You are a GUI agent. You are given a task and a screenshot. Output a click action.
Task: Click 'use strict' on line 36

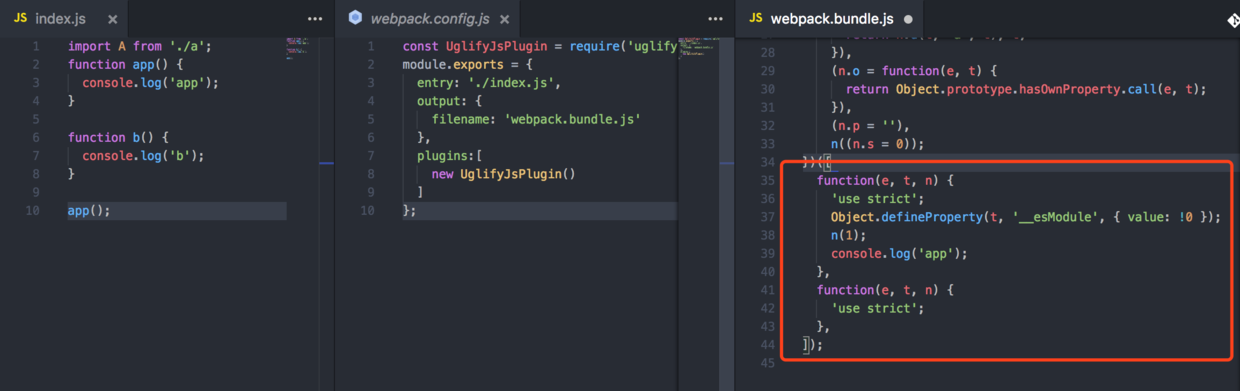tap(877, 198)
